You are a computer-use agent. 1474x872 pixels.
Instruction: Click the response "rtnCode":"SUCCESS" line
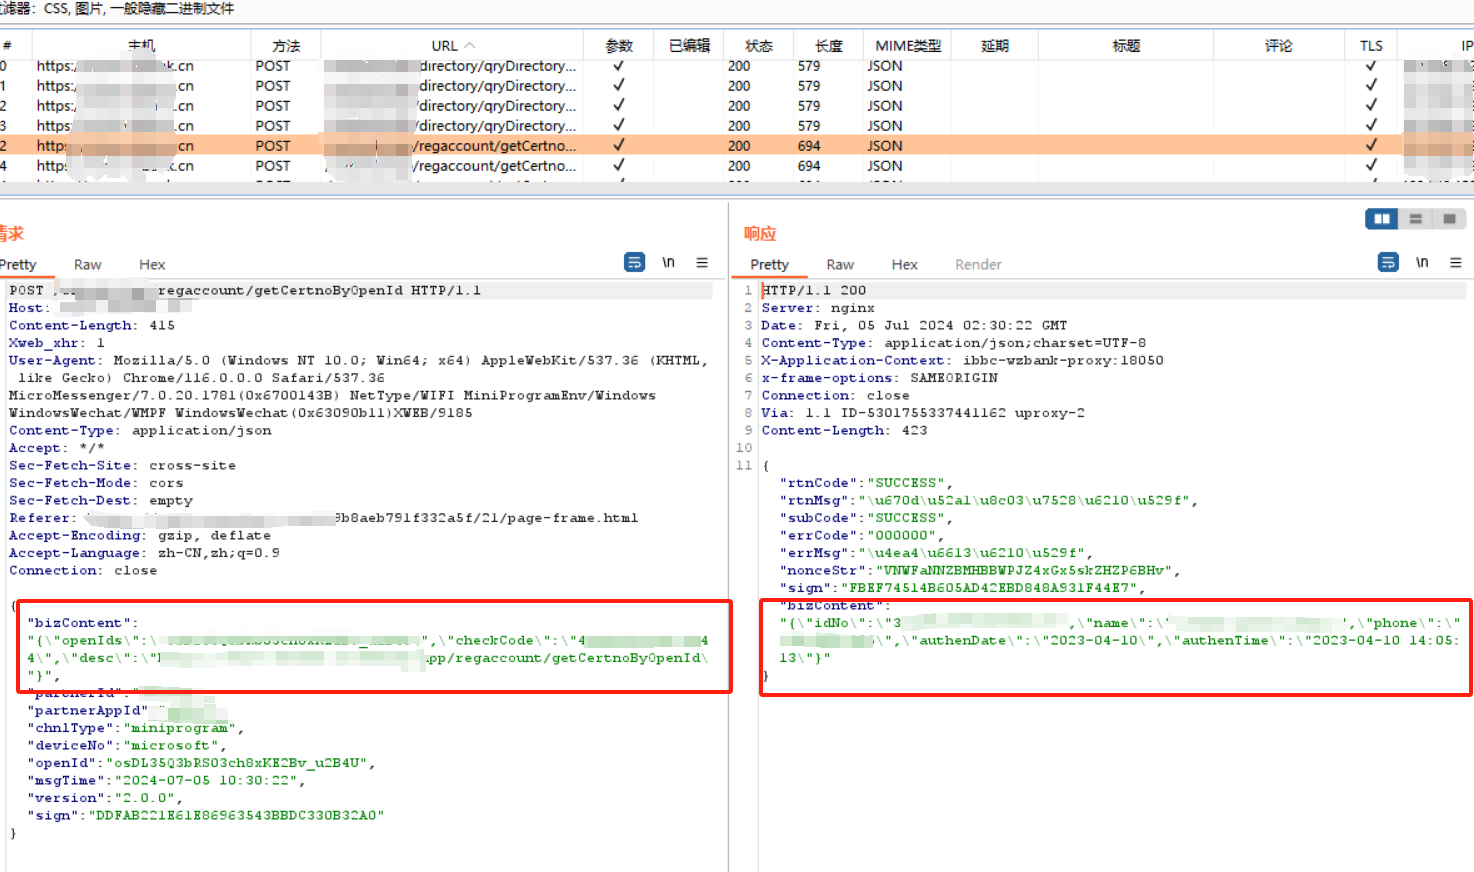866,483
